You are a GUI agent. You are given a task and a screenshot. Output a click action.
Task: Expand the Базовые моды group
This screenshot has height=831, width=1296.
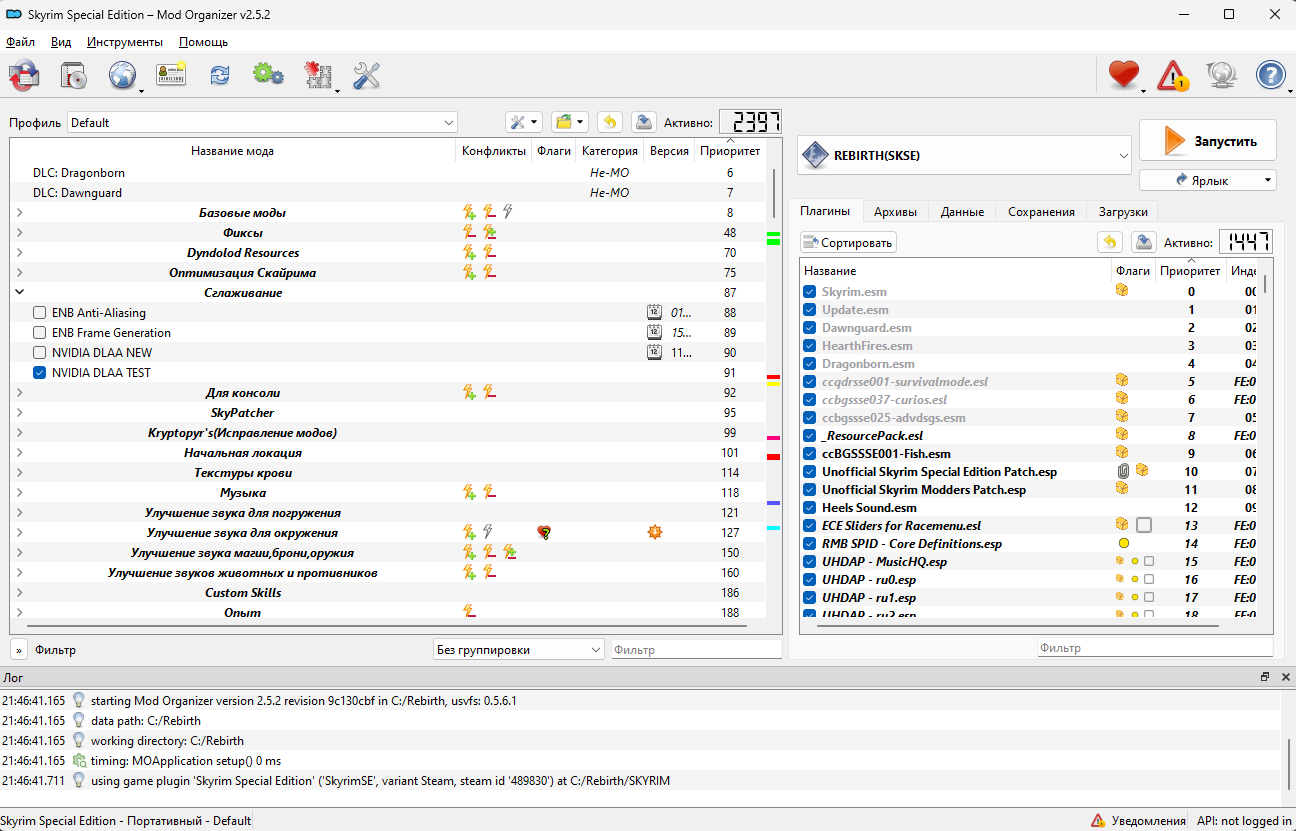[19, 213]
